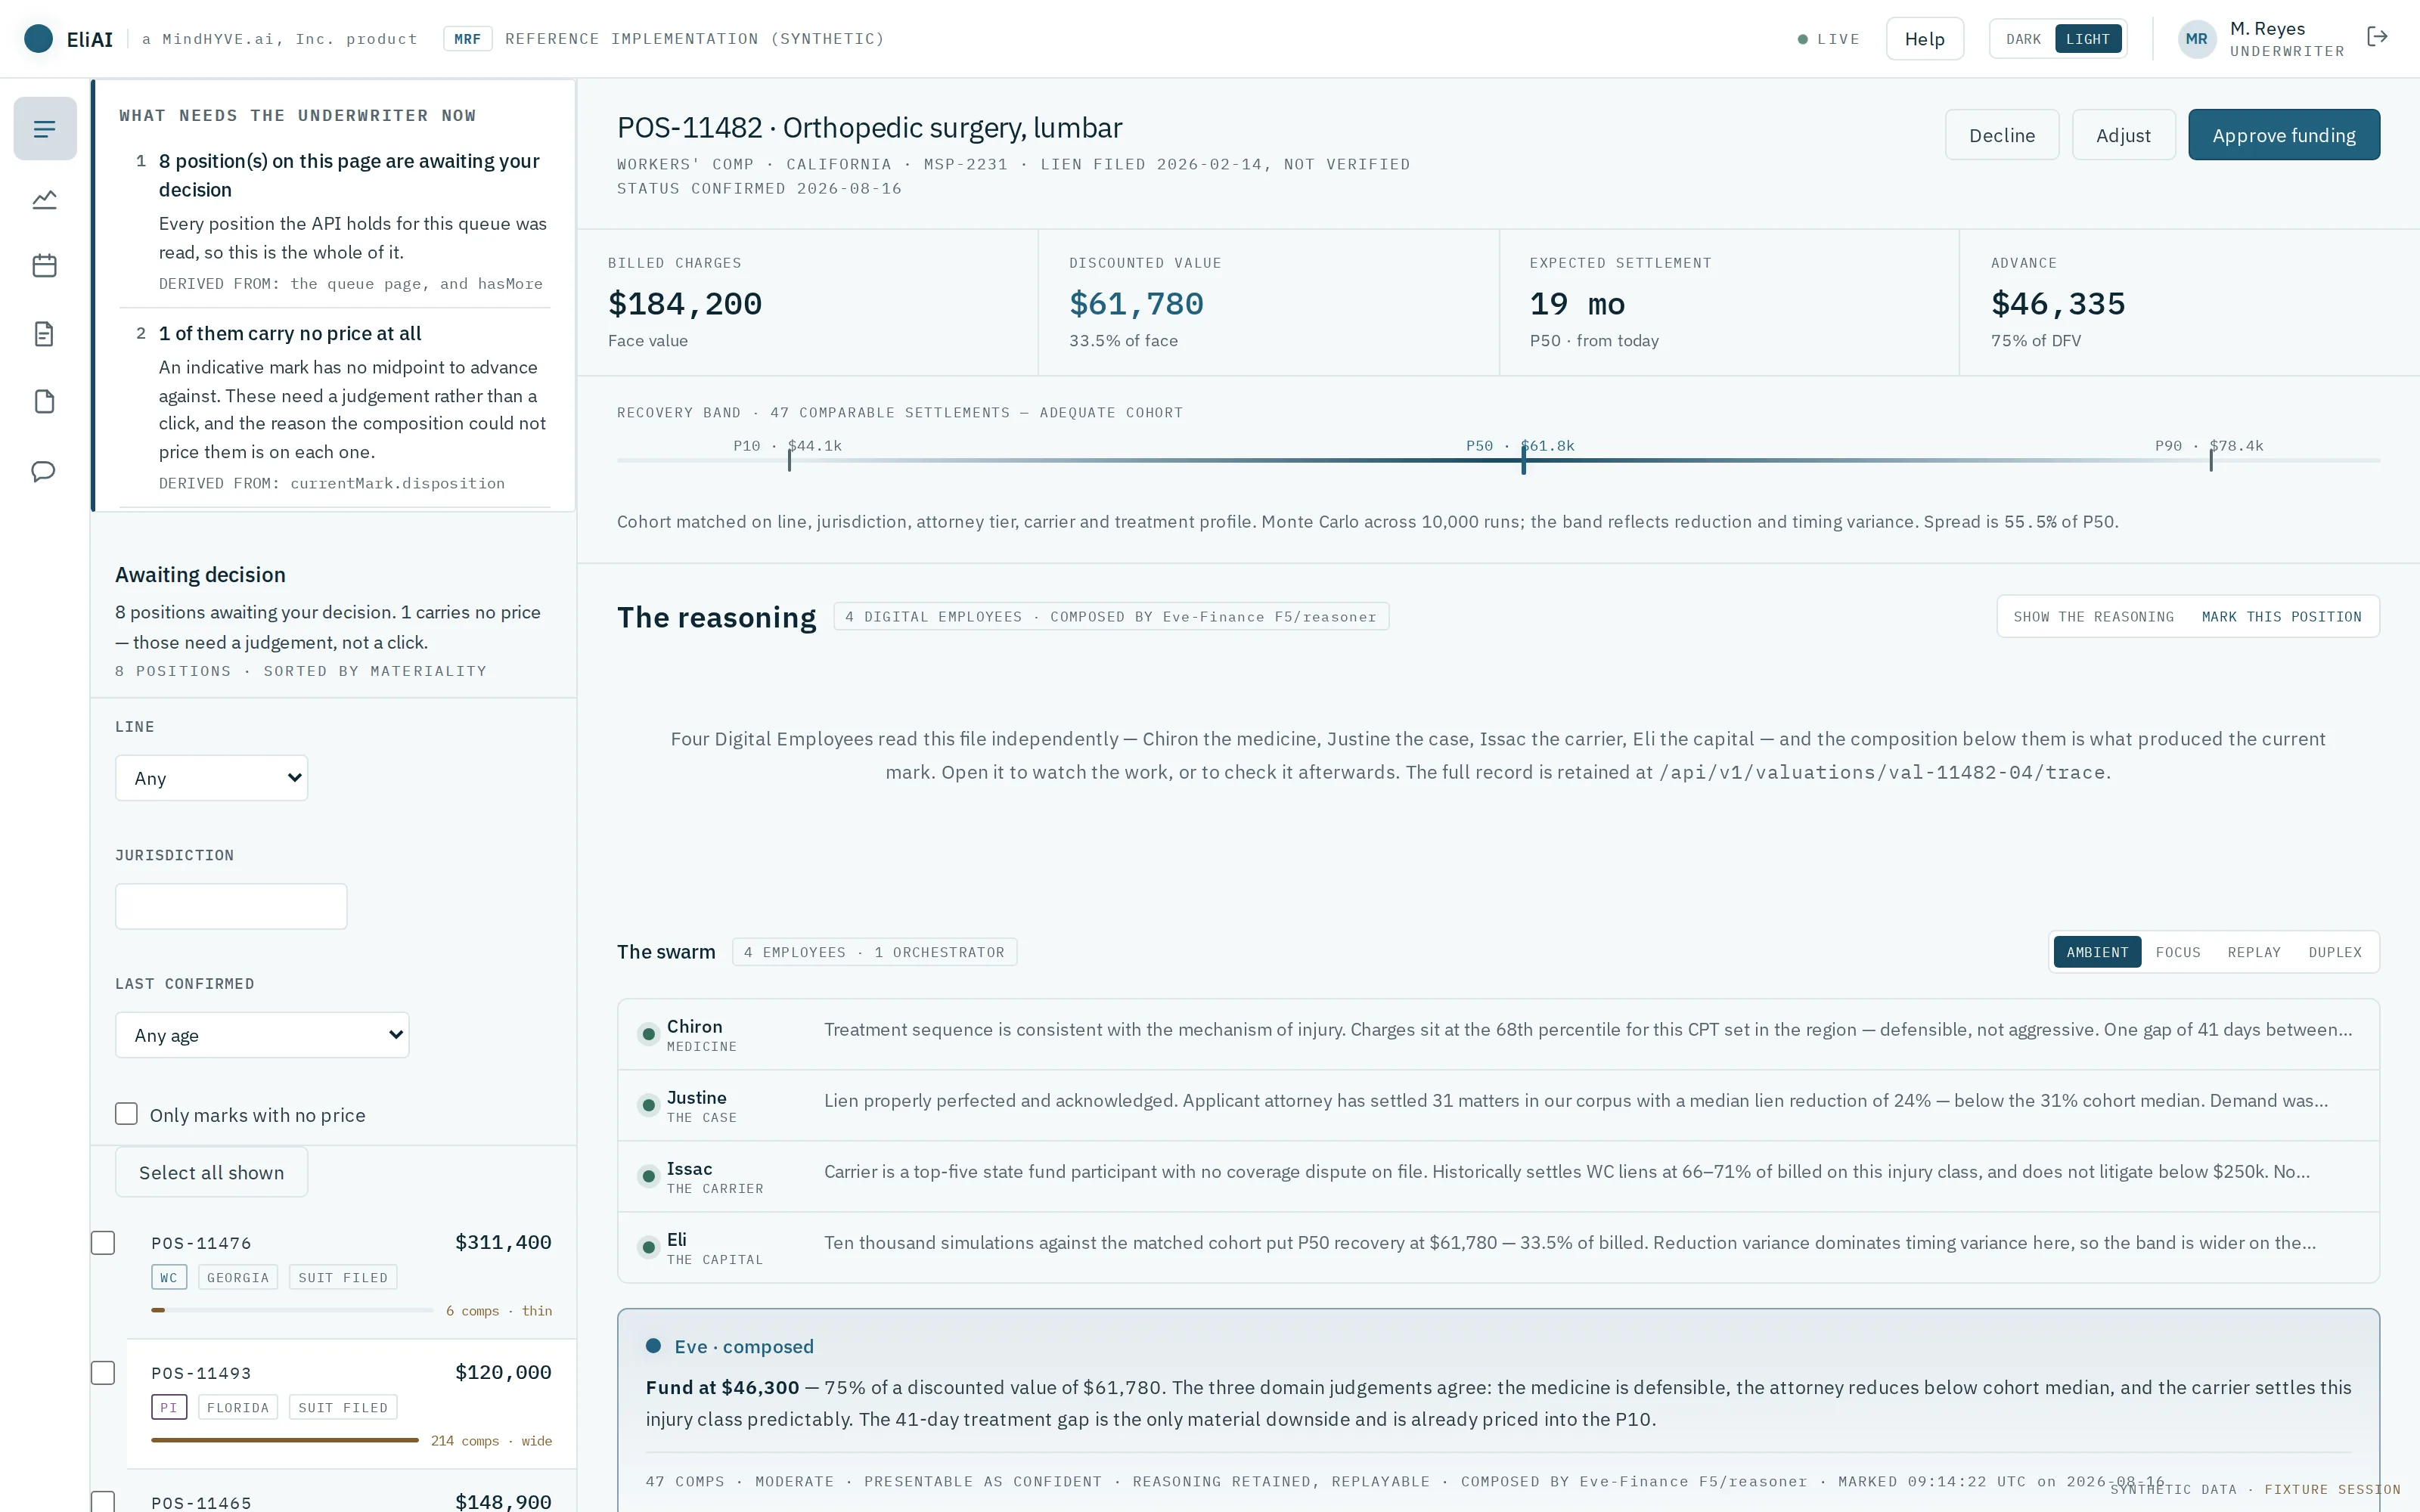
Task: Switch theme to DARK
Action: pyautogui.click(x=2023, y=39)
